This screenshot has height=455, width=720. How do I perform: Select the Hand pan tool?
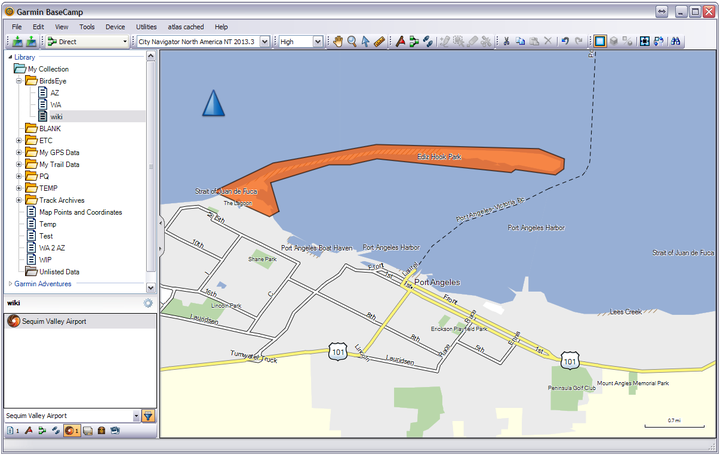[338, 41]
